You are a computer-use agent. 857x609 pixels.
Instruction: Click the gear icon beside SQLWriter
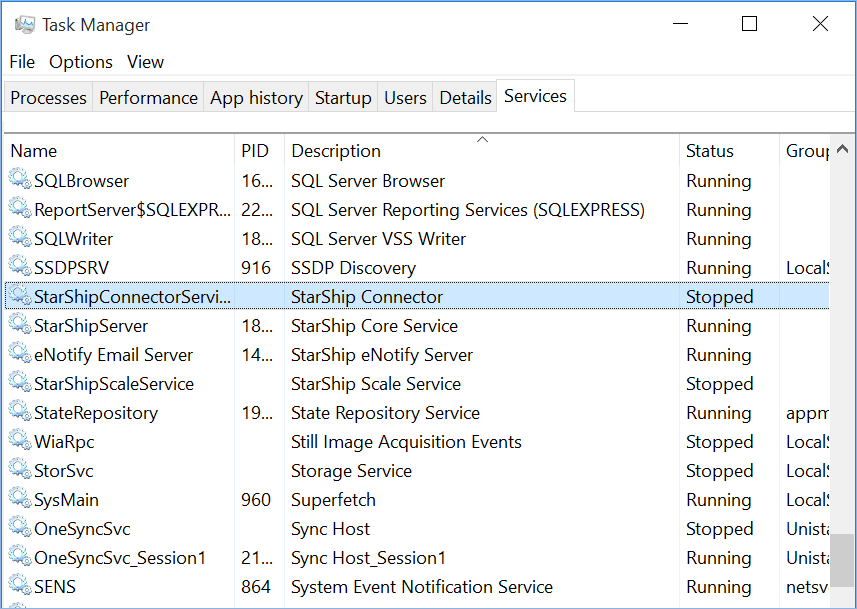[x=20, y=237]
